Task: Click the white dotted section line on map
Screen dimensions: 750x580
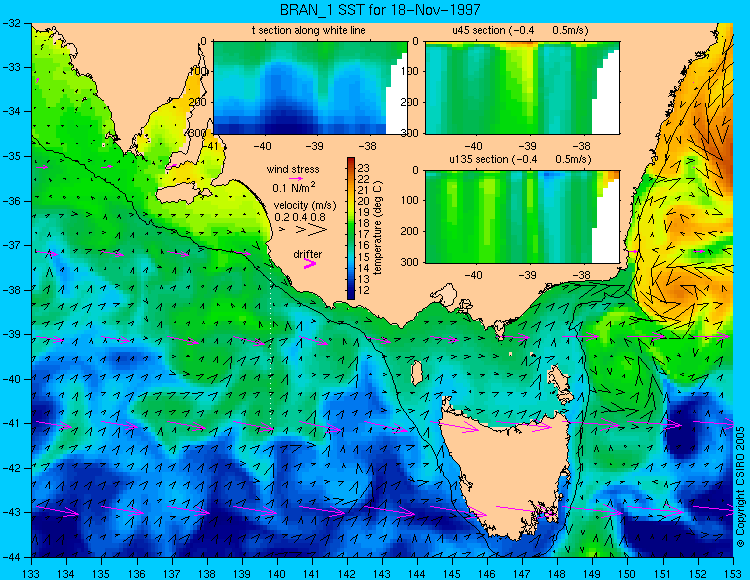Action: pyautogui.click(x=271, y=344)
